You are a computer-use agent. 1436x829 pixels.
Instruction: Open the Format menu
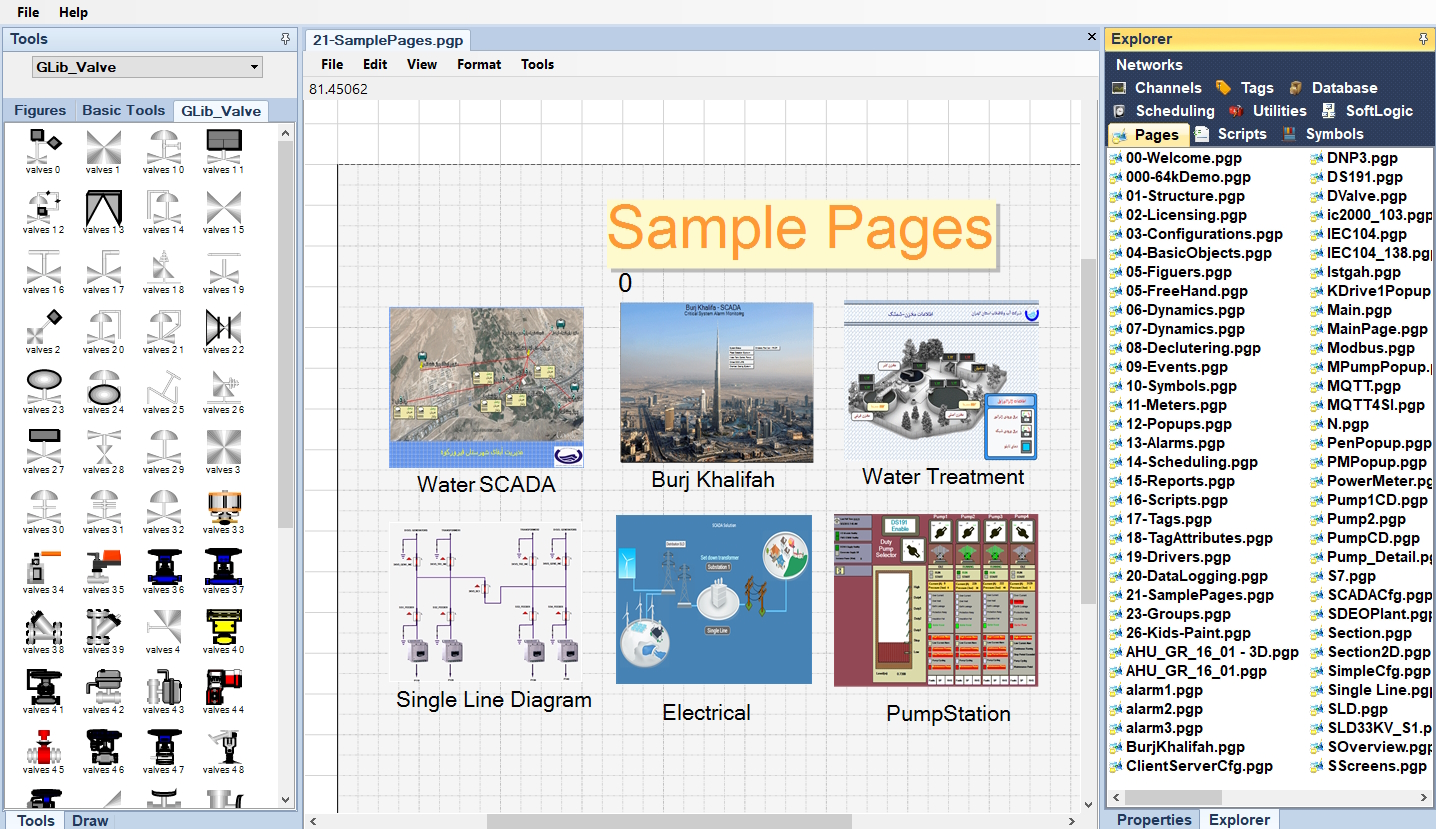(478, 64)
